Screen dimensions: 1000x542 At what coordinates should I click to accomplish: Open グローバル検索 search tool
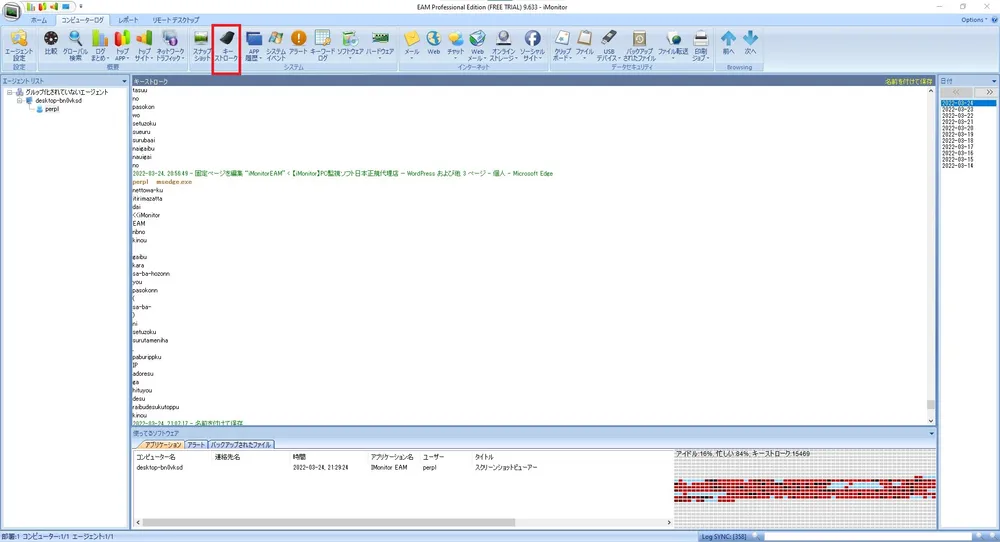pos(75,45)
